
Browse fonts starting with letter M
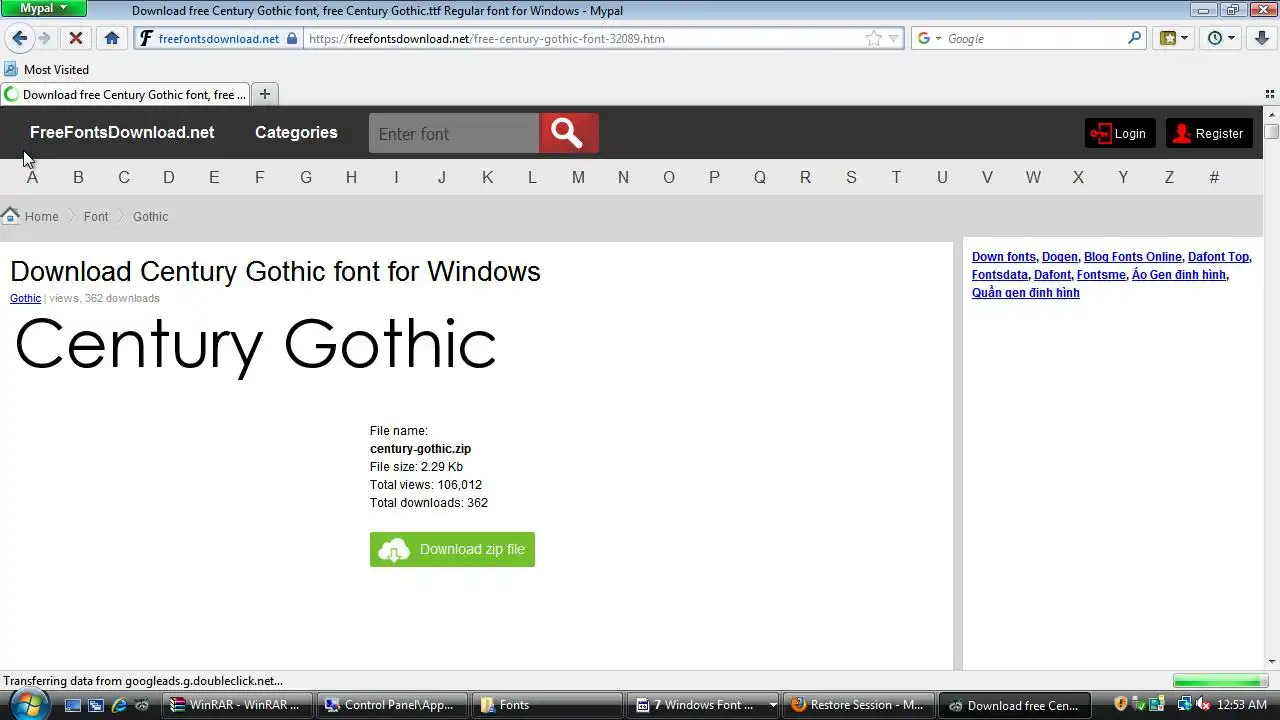click(578, 177)
